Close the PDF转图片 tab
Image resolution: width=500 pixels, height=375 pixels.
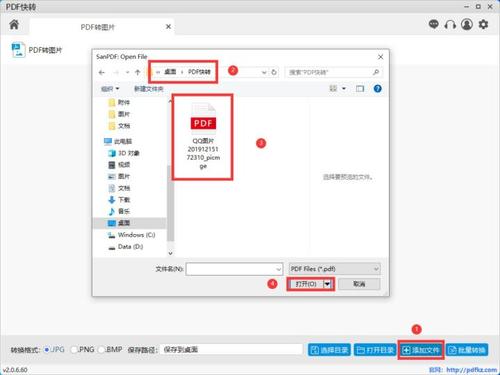pos(168,26)
